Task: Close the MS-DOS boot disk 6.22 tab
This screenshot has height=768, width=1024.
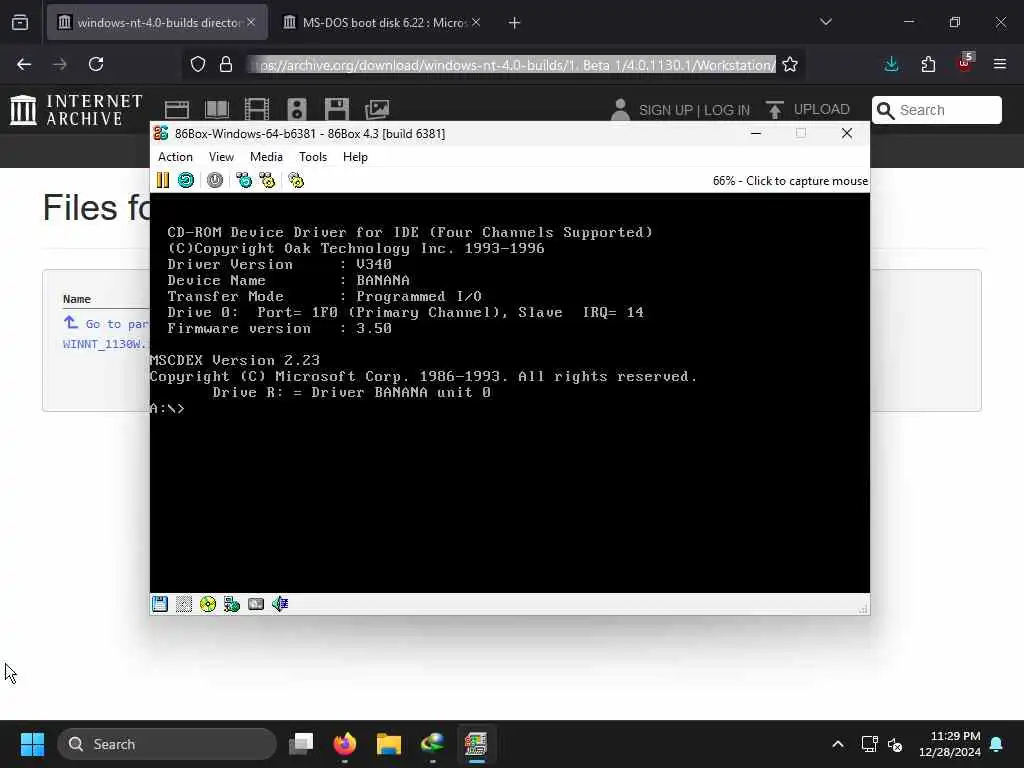Action: (476, 22)
